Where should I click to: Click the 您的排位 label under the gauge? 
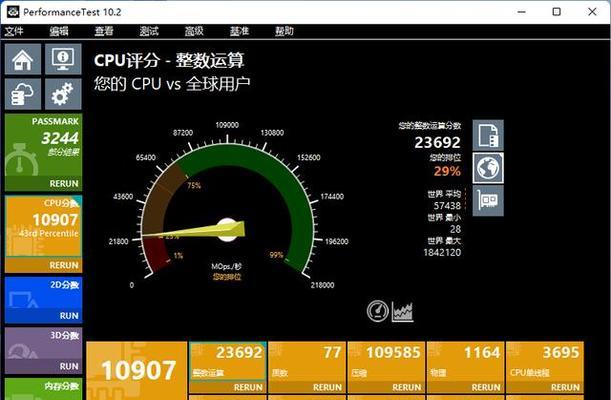pyautogui.click(x=227, y=277)
